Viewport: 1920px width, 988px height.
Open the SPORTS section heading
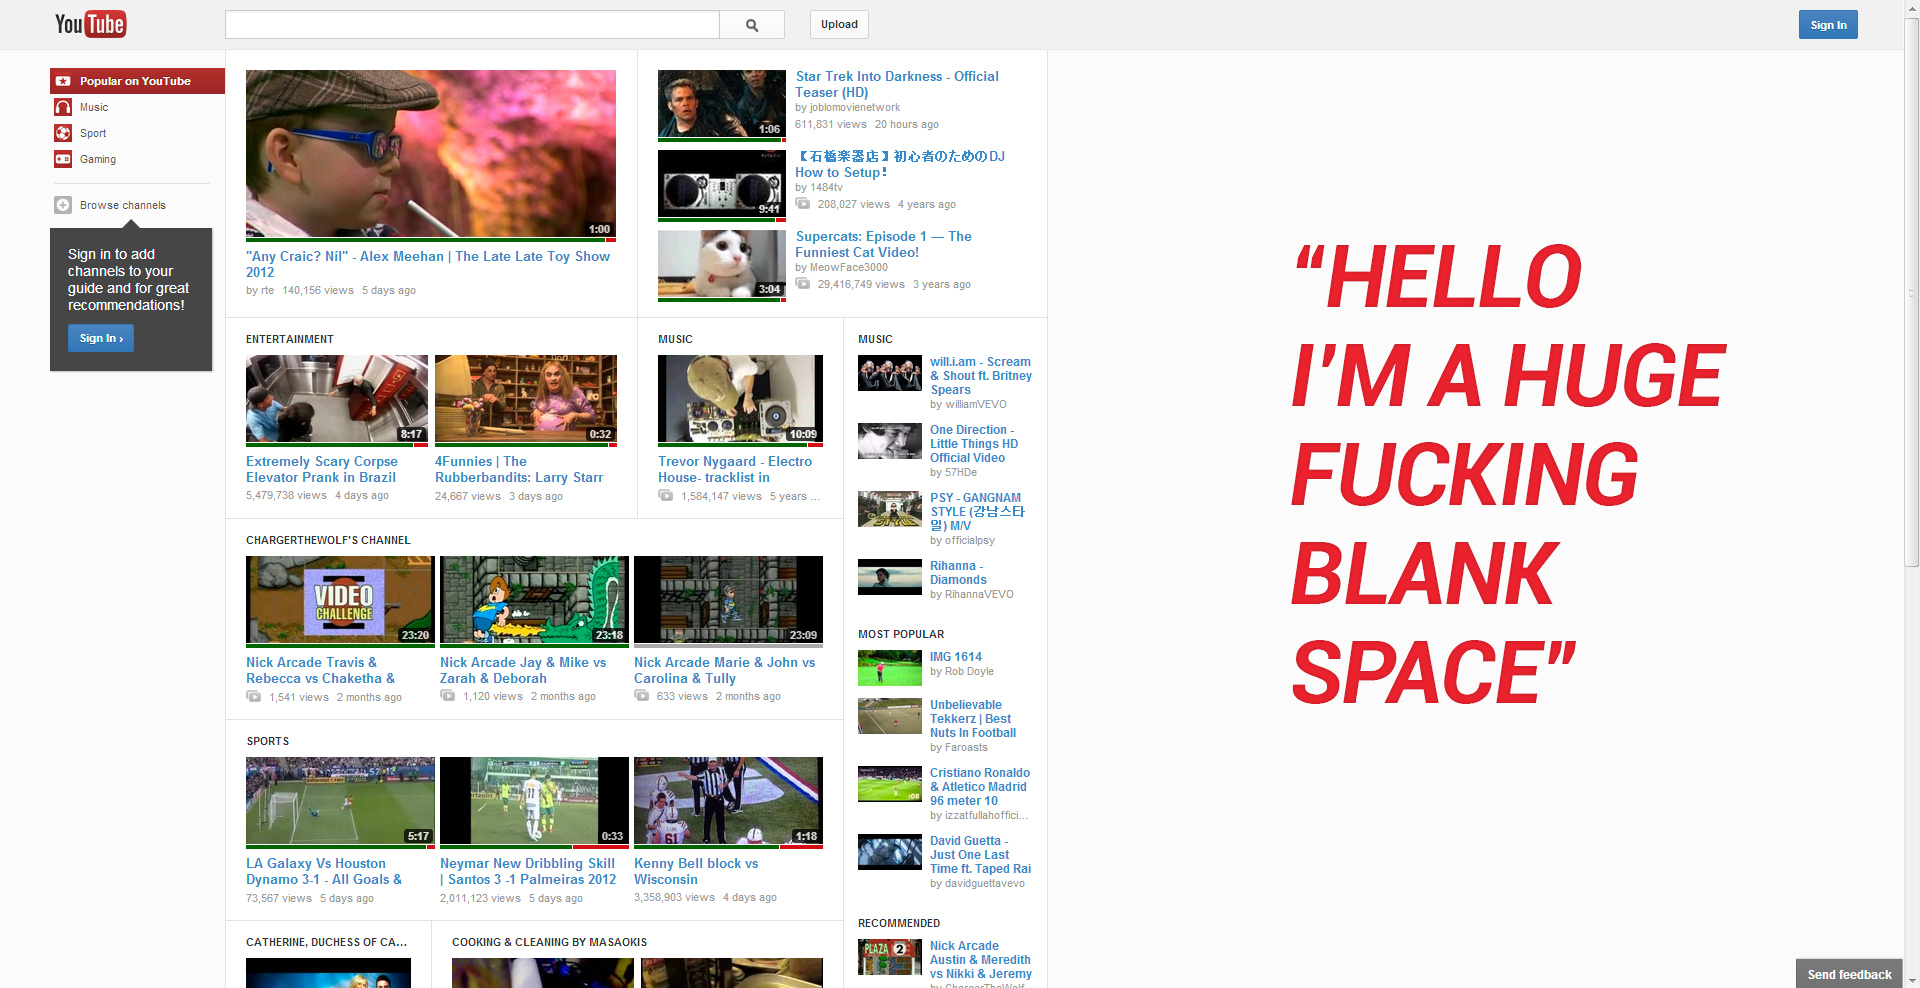[x=268, y=741]
